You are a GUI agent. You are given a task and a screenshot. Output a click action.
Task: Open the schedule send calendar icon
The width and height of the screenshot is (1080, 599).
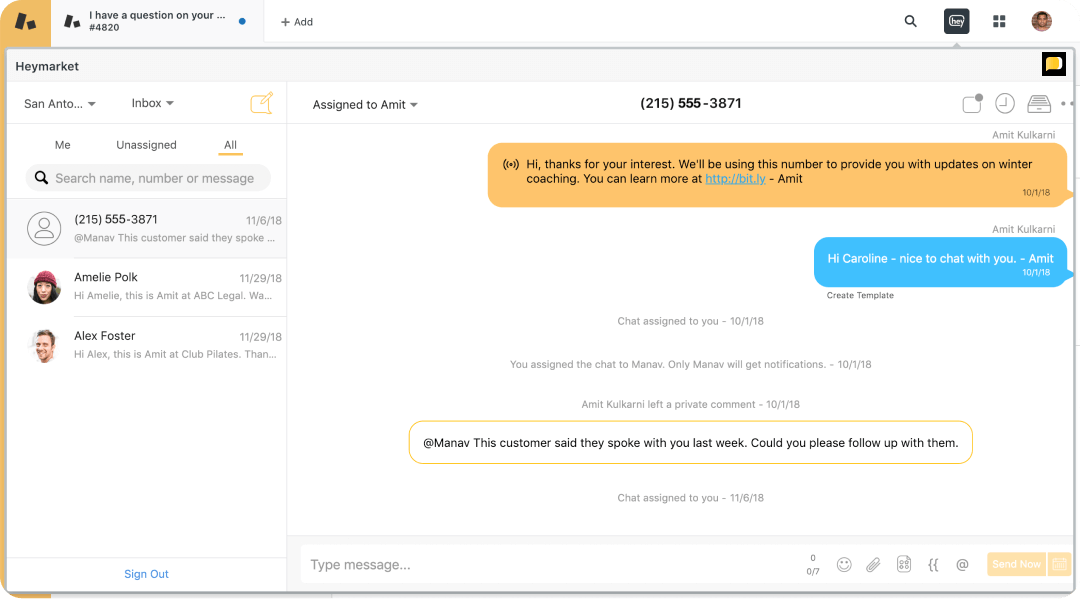coord(1059,564)
